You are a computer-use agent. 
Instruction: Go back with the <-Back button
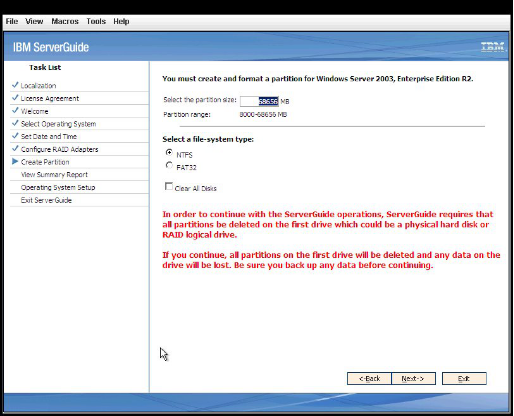[369, 379]
